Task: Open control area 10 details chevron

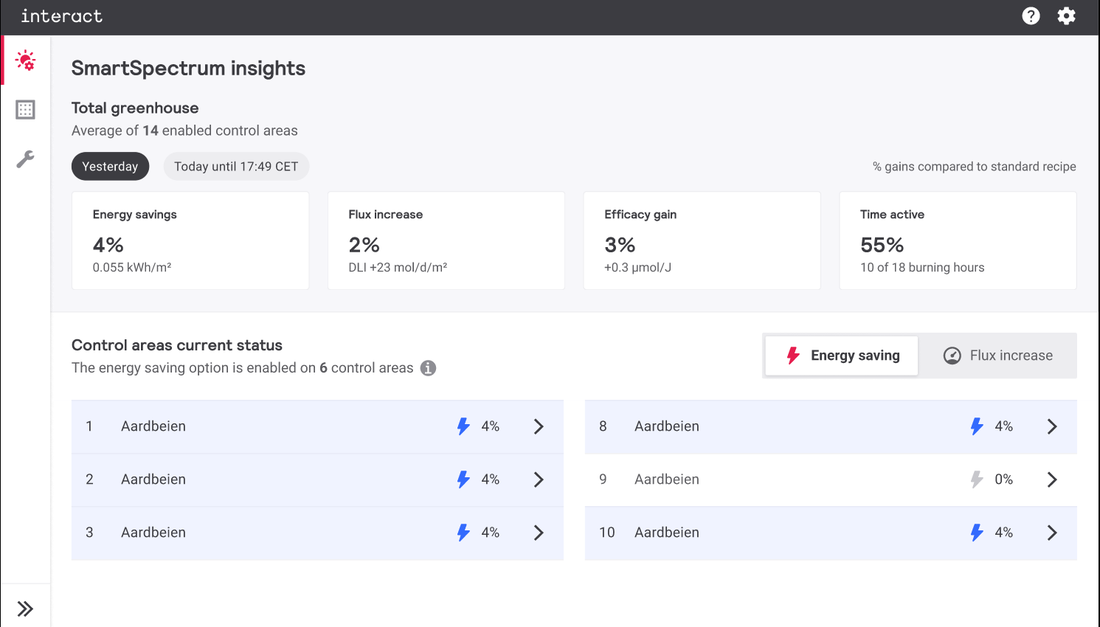Action: pos(1052,533)
